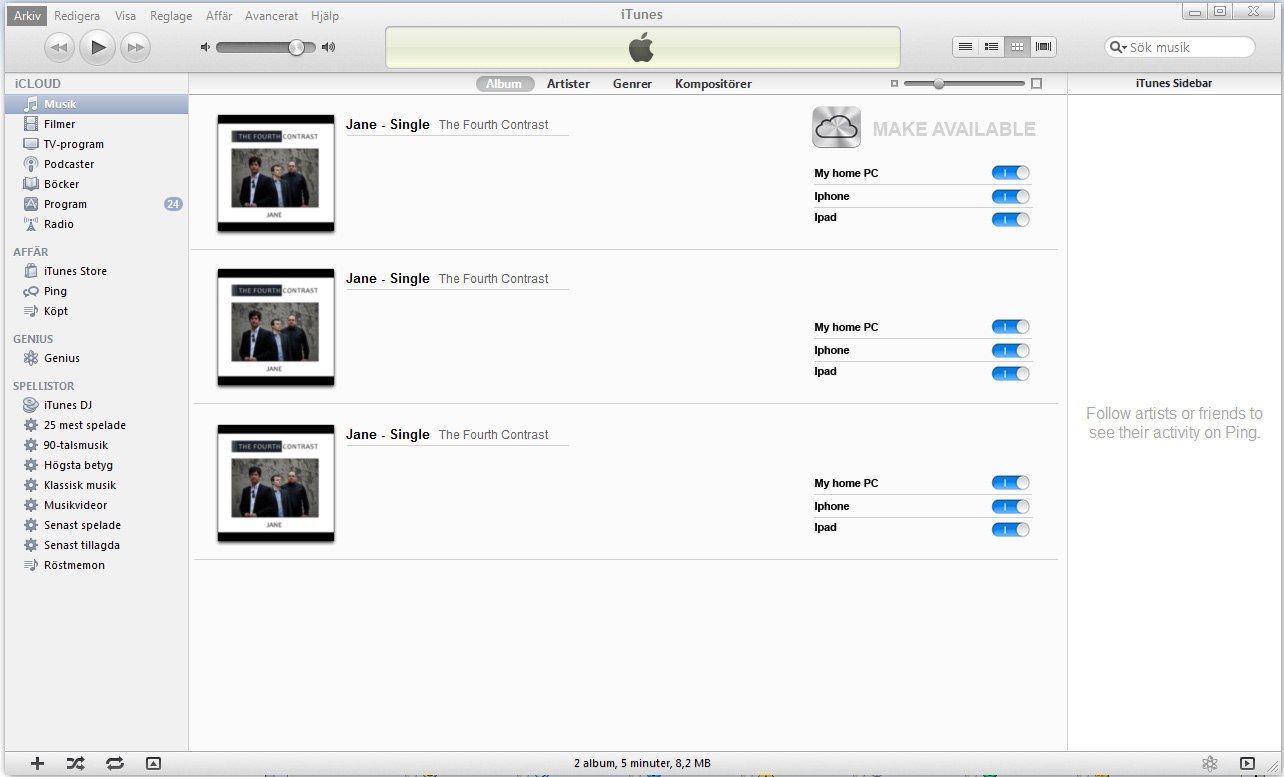Open the Avancerat menu
1284x777 pixels.
click(x=271, y=15)
